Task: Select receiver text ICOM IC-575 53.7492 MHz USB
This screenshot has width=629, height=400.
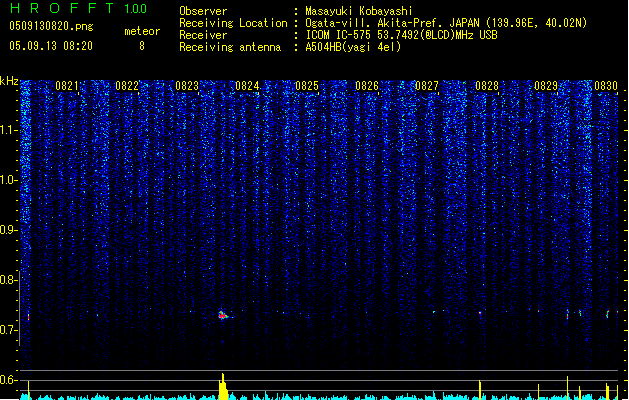Action: tap(402, 35)
